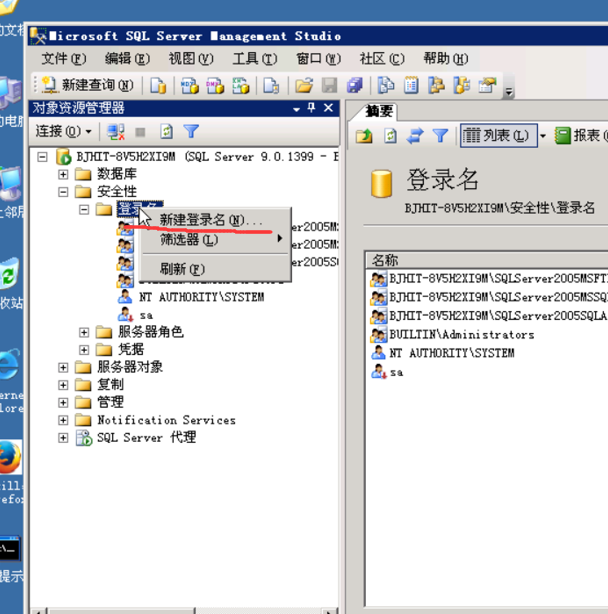Open Object Explorer window position dropdown arrow
This screenshot has height=614, width=608.
pos(296,109)
